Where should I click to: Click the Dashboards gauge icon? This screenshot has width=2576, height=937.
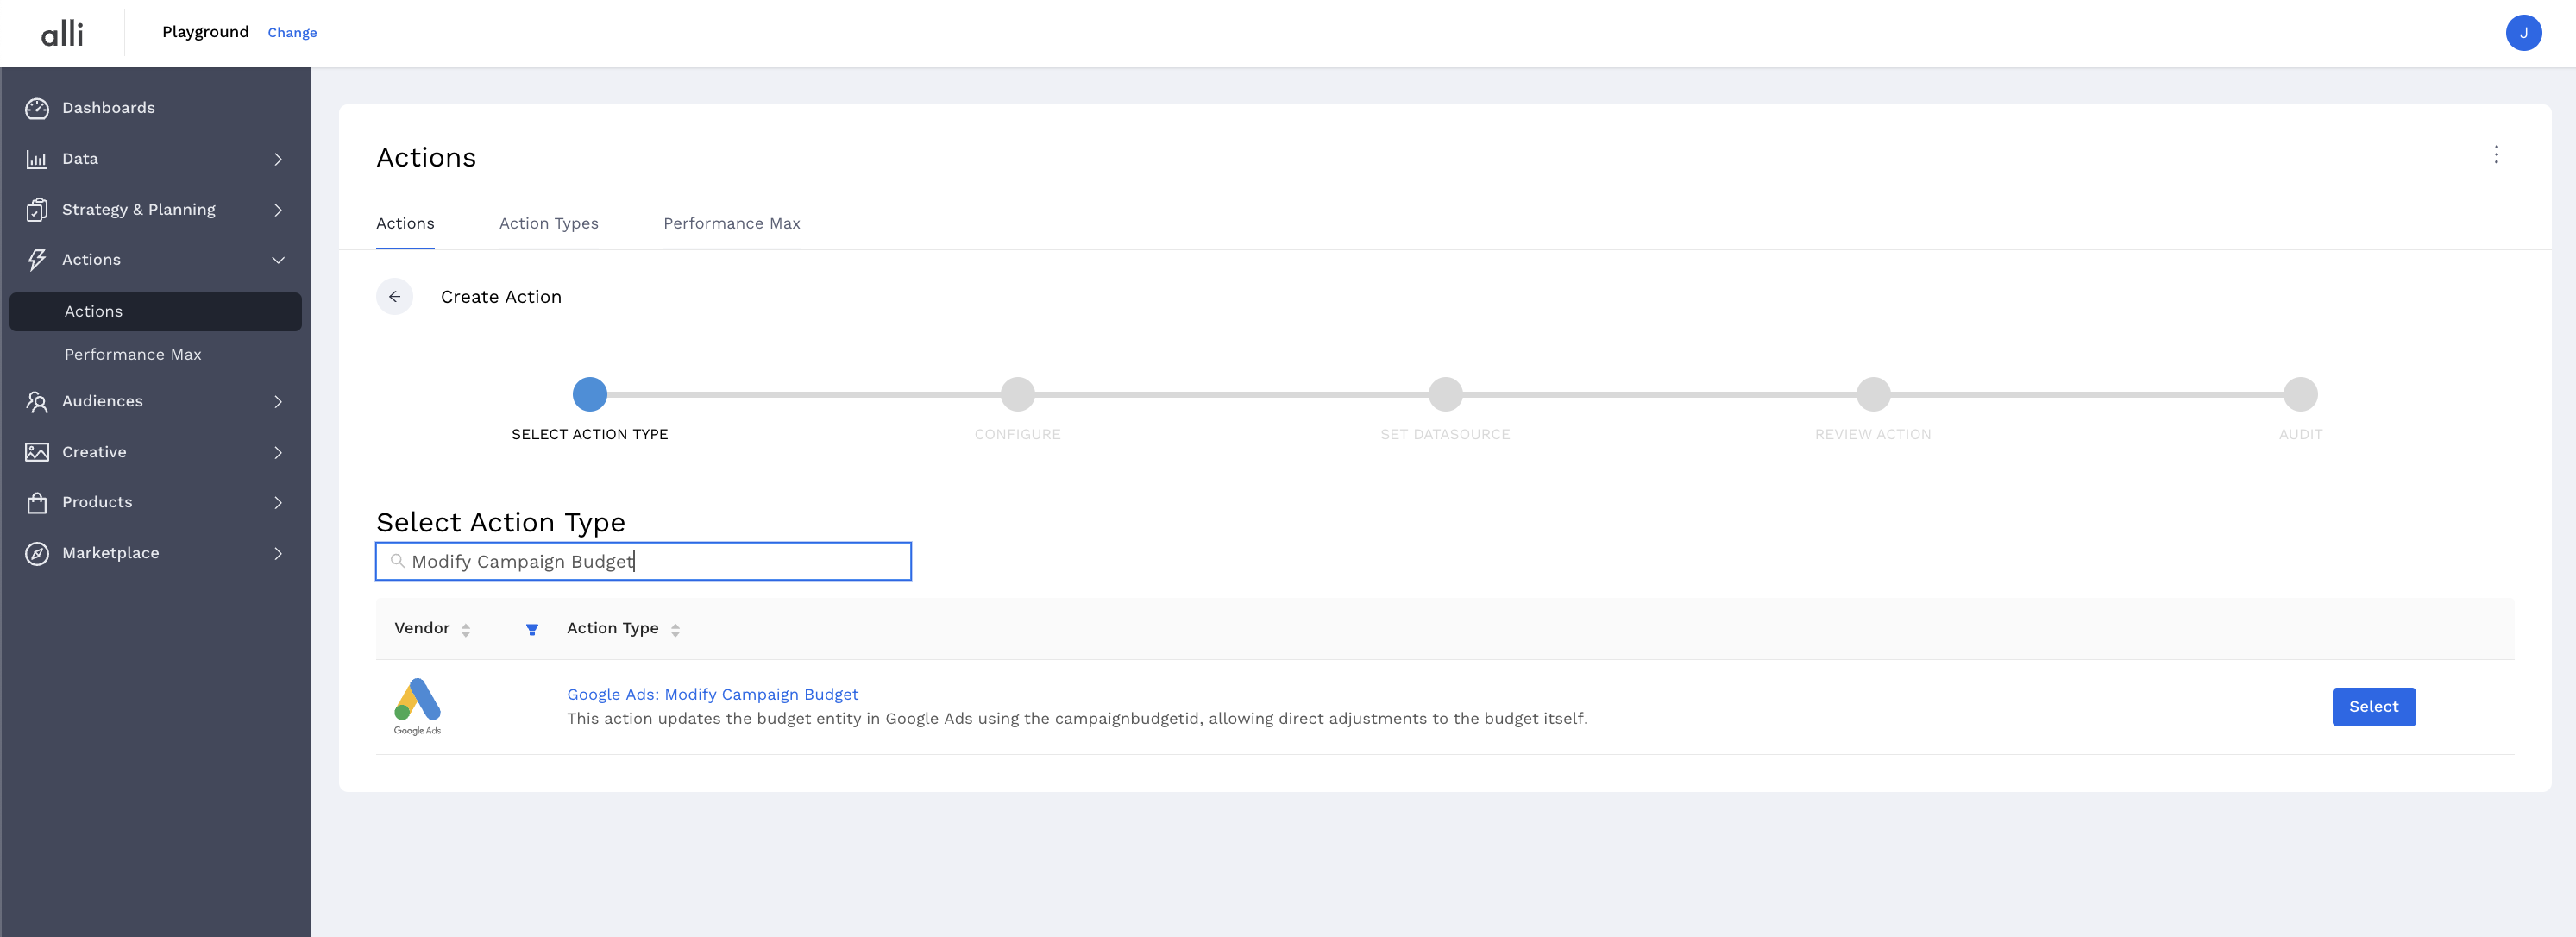pyautogui.click(x=37, y=108)
